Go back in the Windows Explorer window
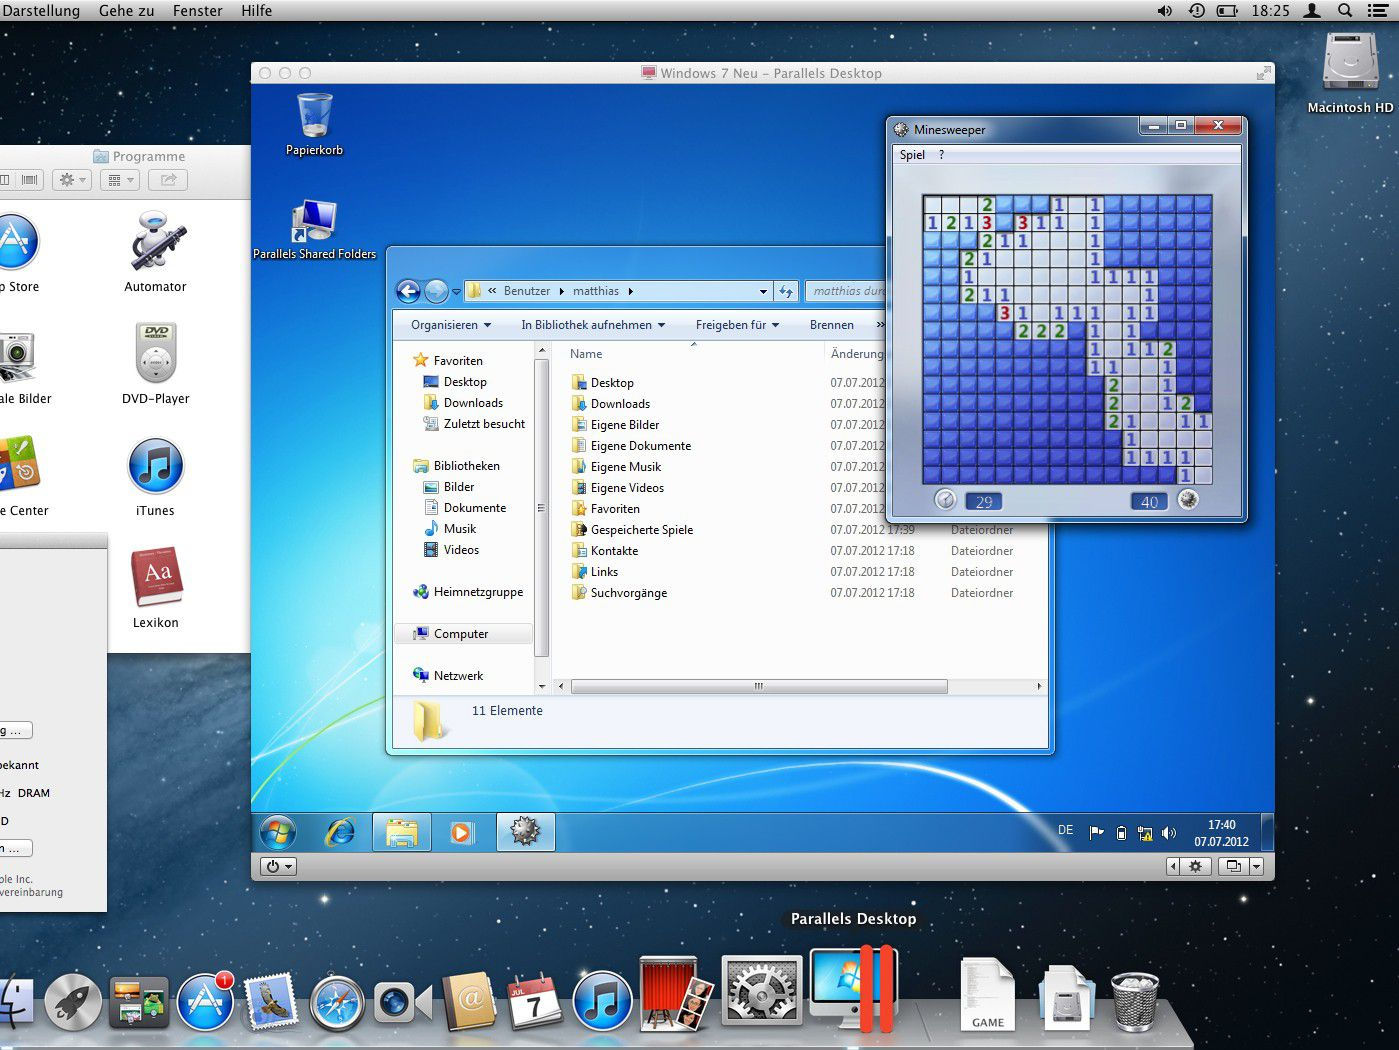Viewport: 1399px width, 1050px height. pyautogui.click(x=408, y=291)
